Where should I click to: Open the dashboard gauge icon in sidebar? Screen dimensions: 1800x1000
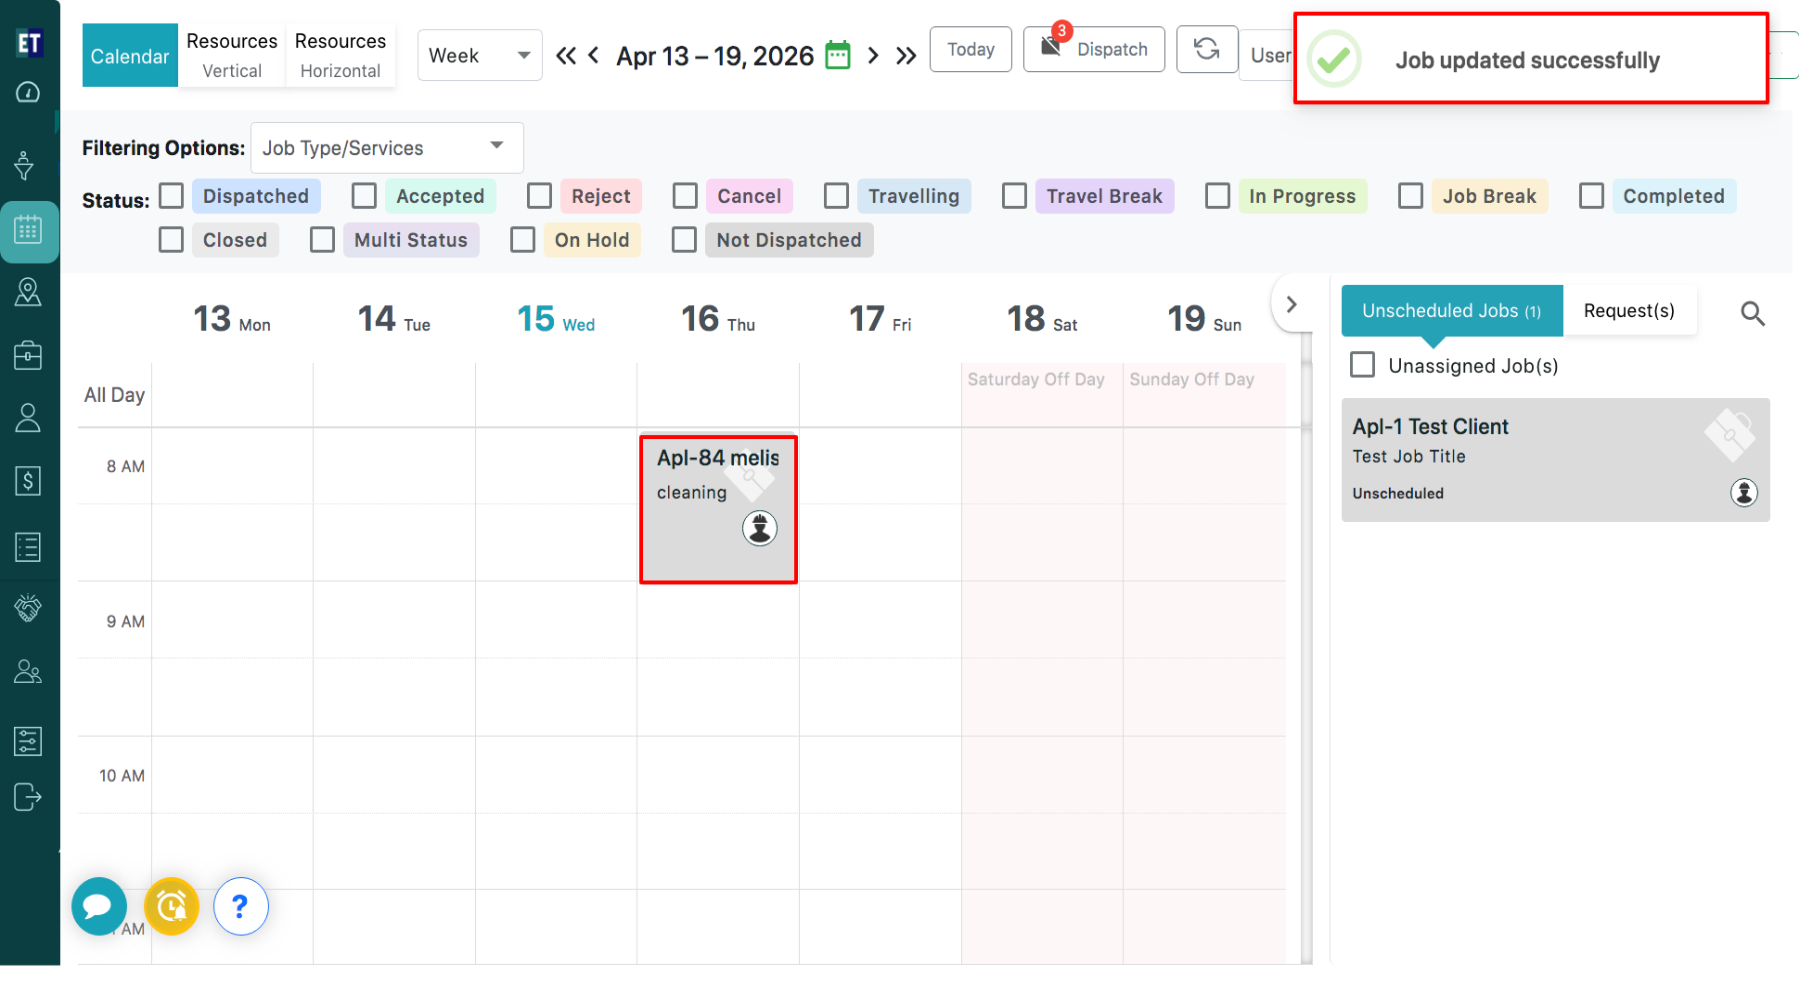tap(28, 93)
